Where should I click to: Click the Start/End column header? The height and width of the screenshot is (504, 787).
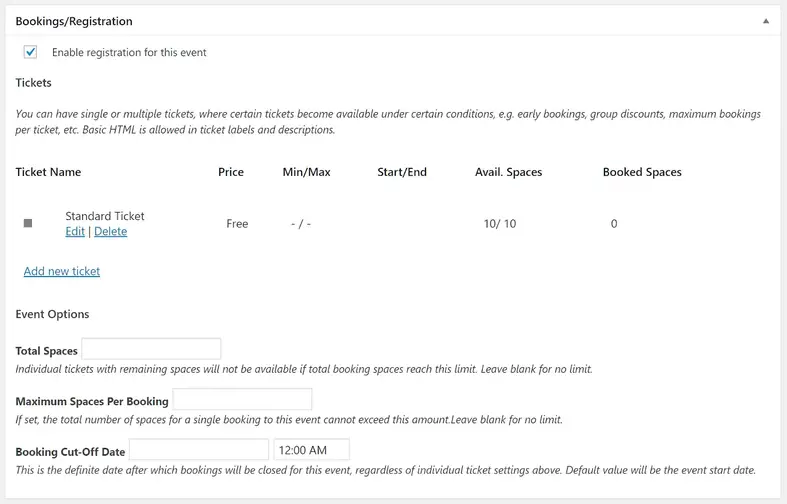(x=402, y=172)
